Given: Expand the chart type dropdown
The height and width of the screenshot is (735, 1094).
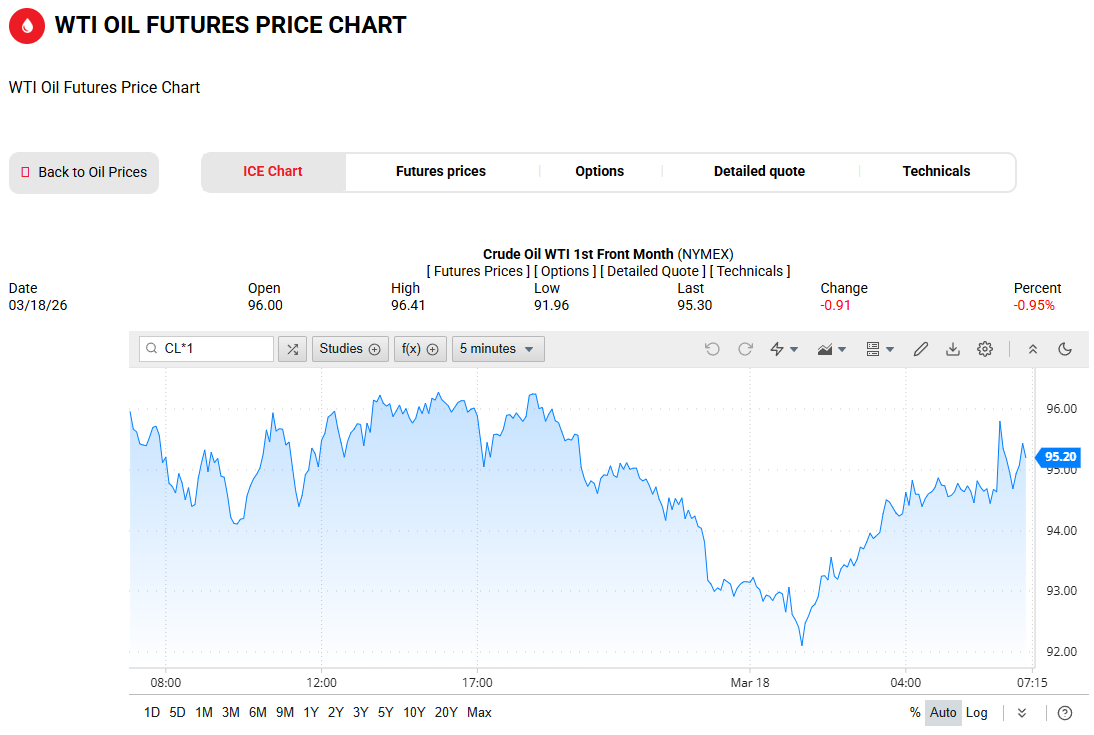Looking at the screenshot, I should (832, 349).
